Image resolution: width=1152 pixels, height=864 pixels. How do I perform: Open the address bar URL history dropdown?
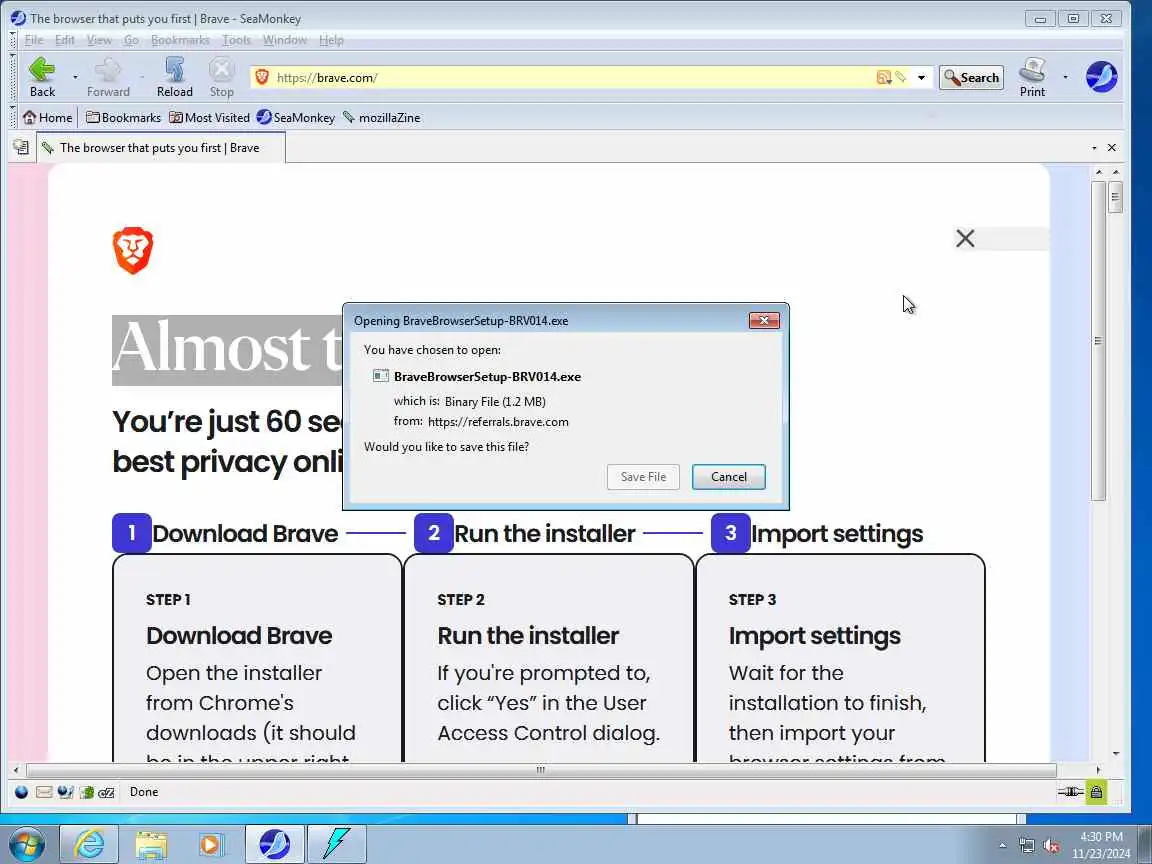(921, 77)
